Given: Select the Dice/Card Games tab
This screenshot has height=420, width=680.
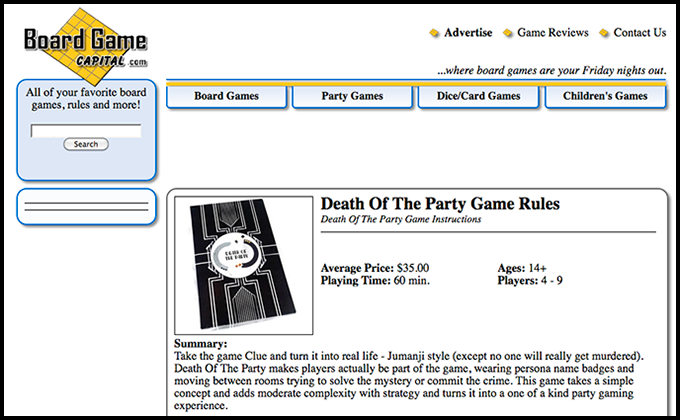Looking at the screenshot, I should click(478, 96).
